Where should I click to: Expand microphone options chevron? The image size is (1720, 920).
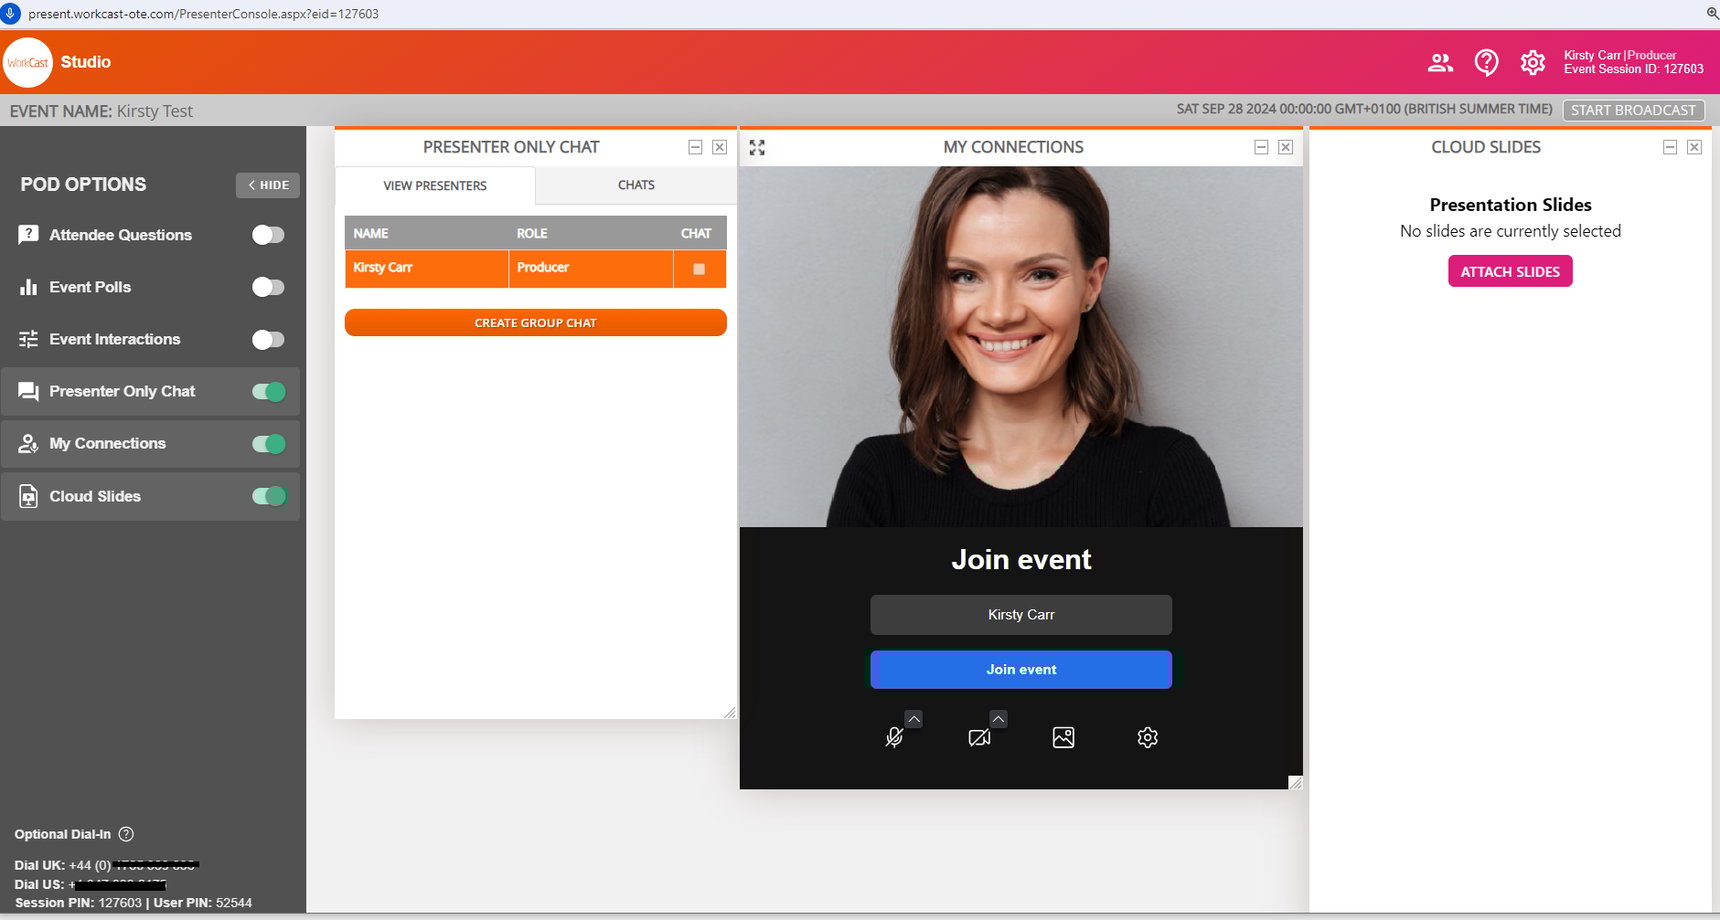[x=914, y=719]
